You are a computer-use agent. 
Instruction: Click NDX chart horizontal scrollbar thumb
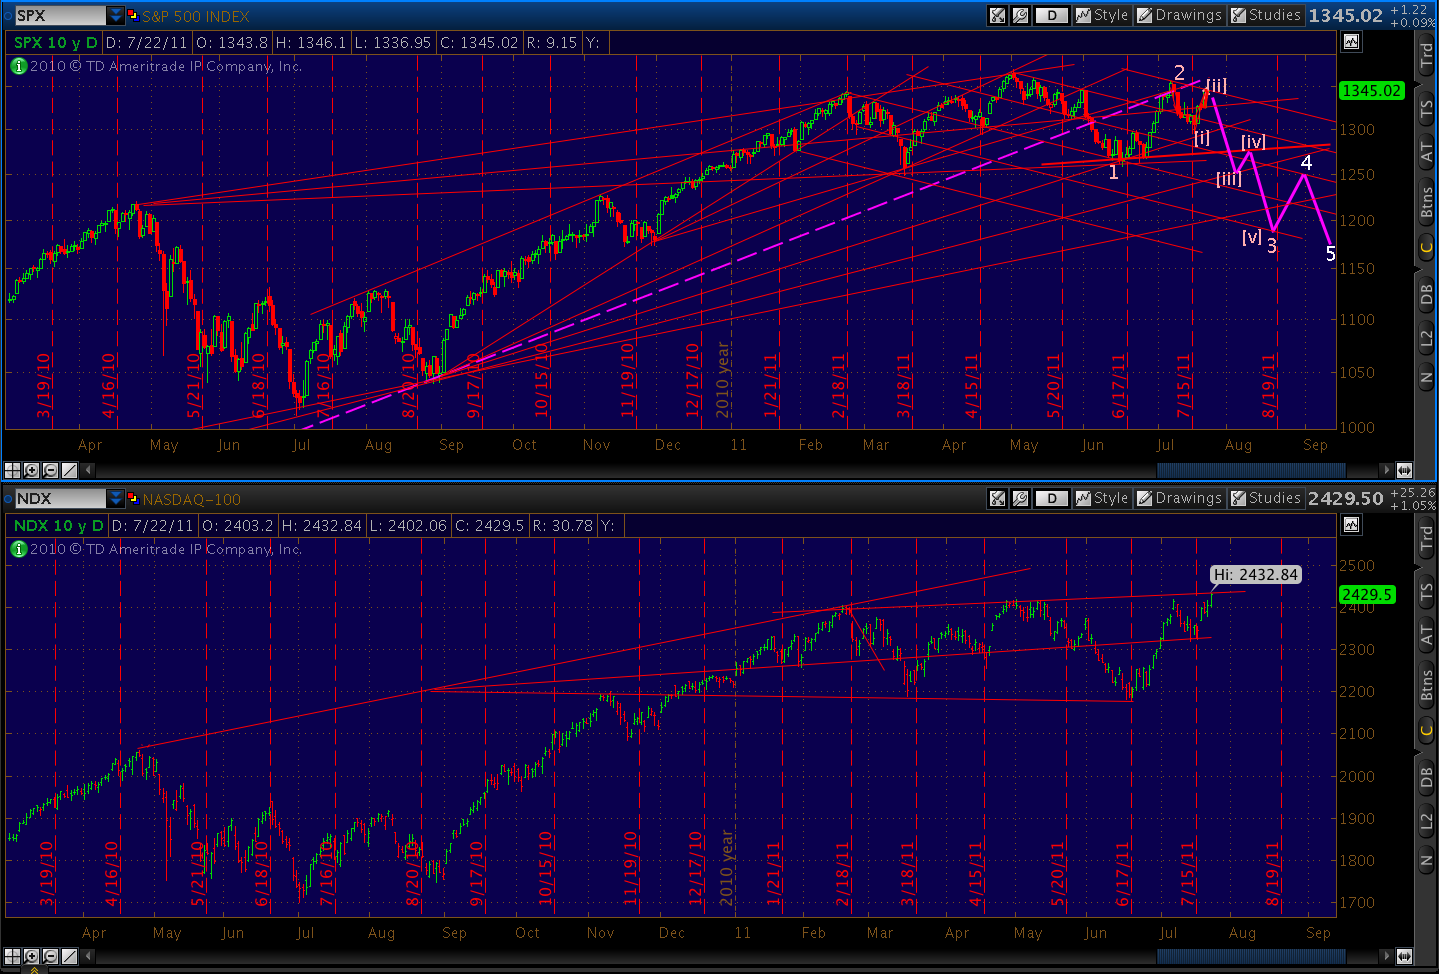1251,956
